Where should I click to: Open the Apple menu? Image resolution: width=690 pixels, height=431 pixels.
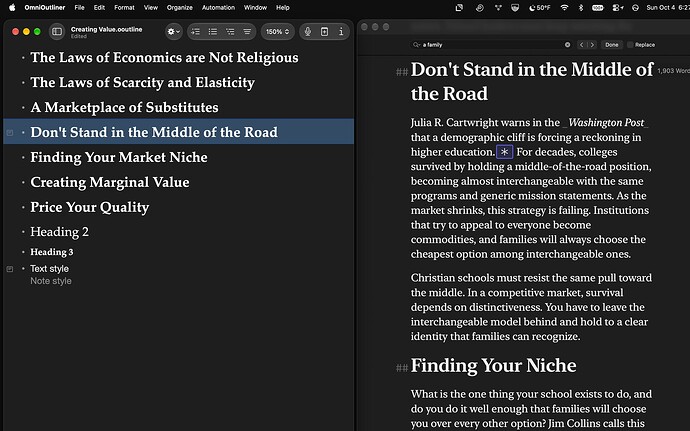pyautogui.click(x=12, y=7)
